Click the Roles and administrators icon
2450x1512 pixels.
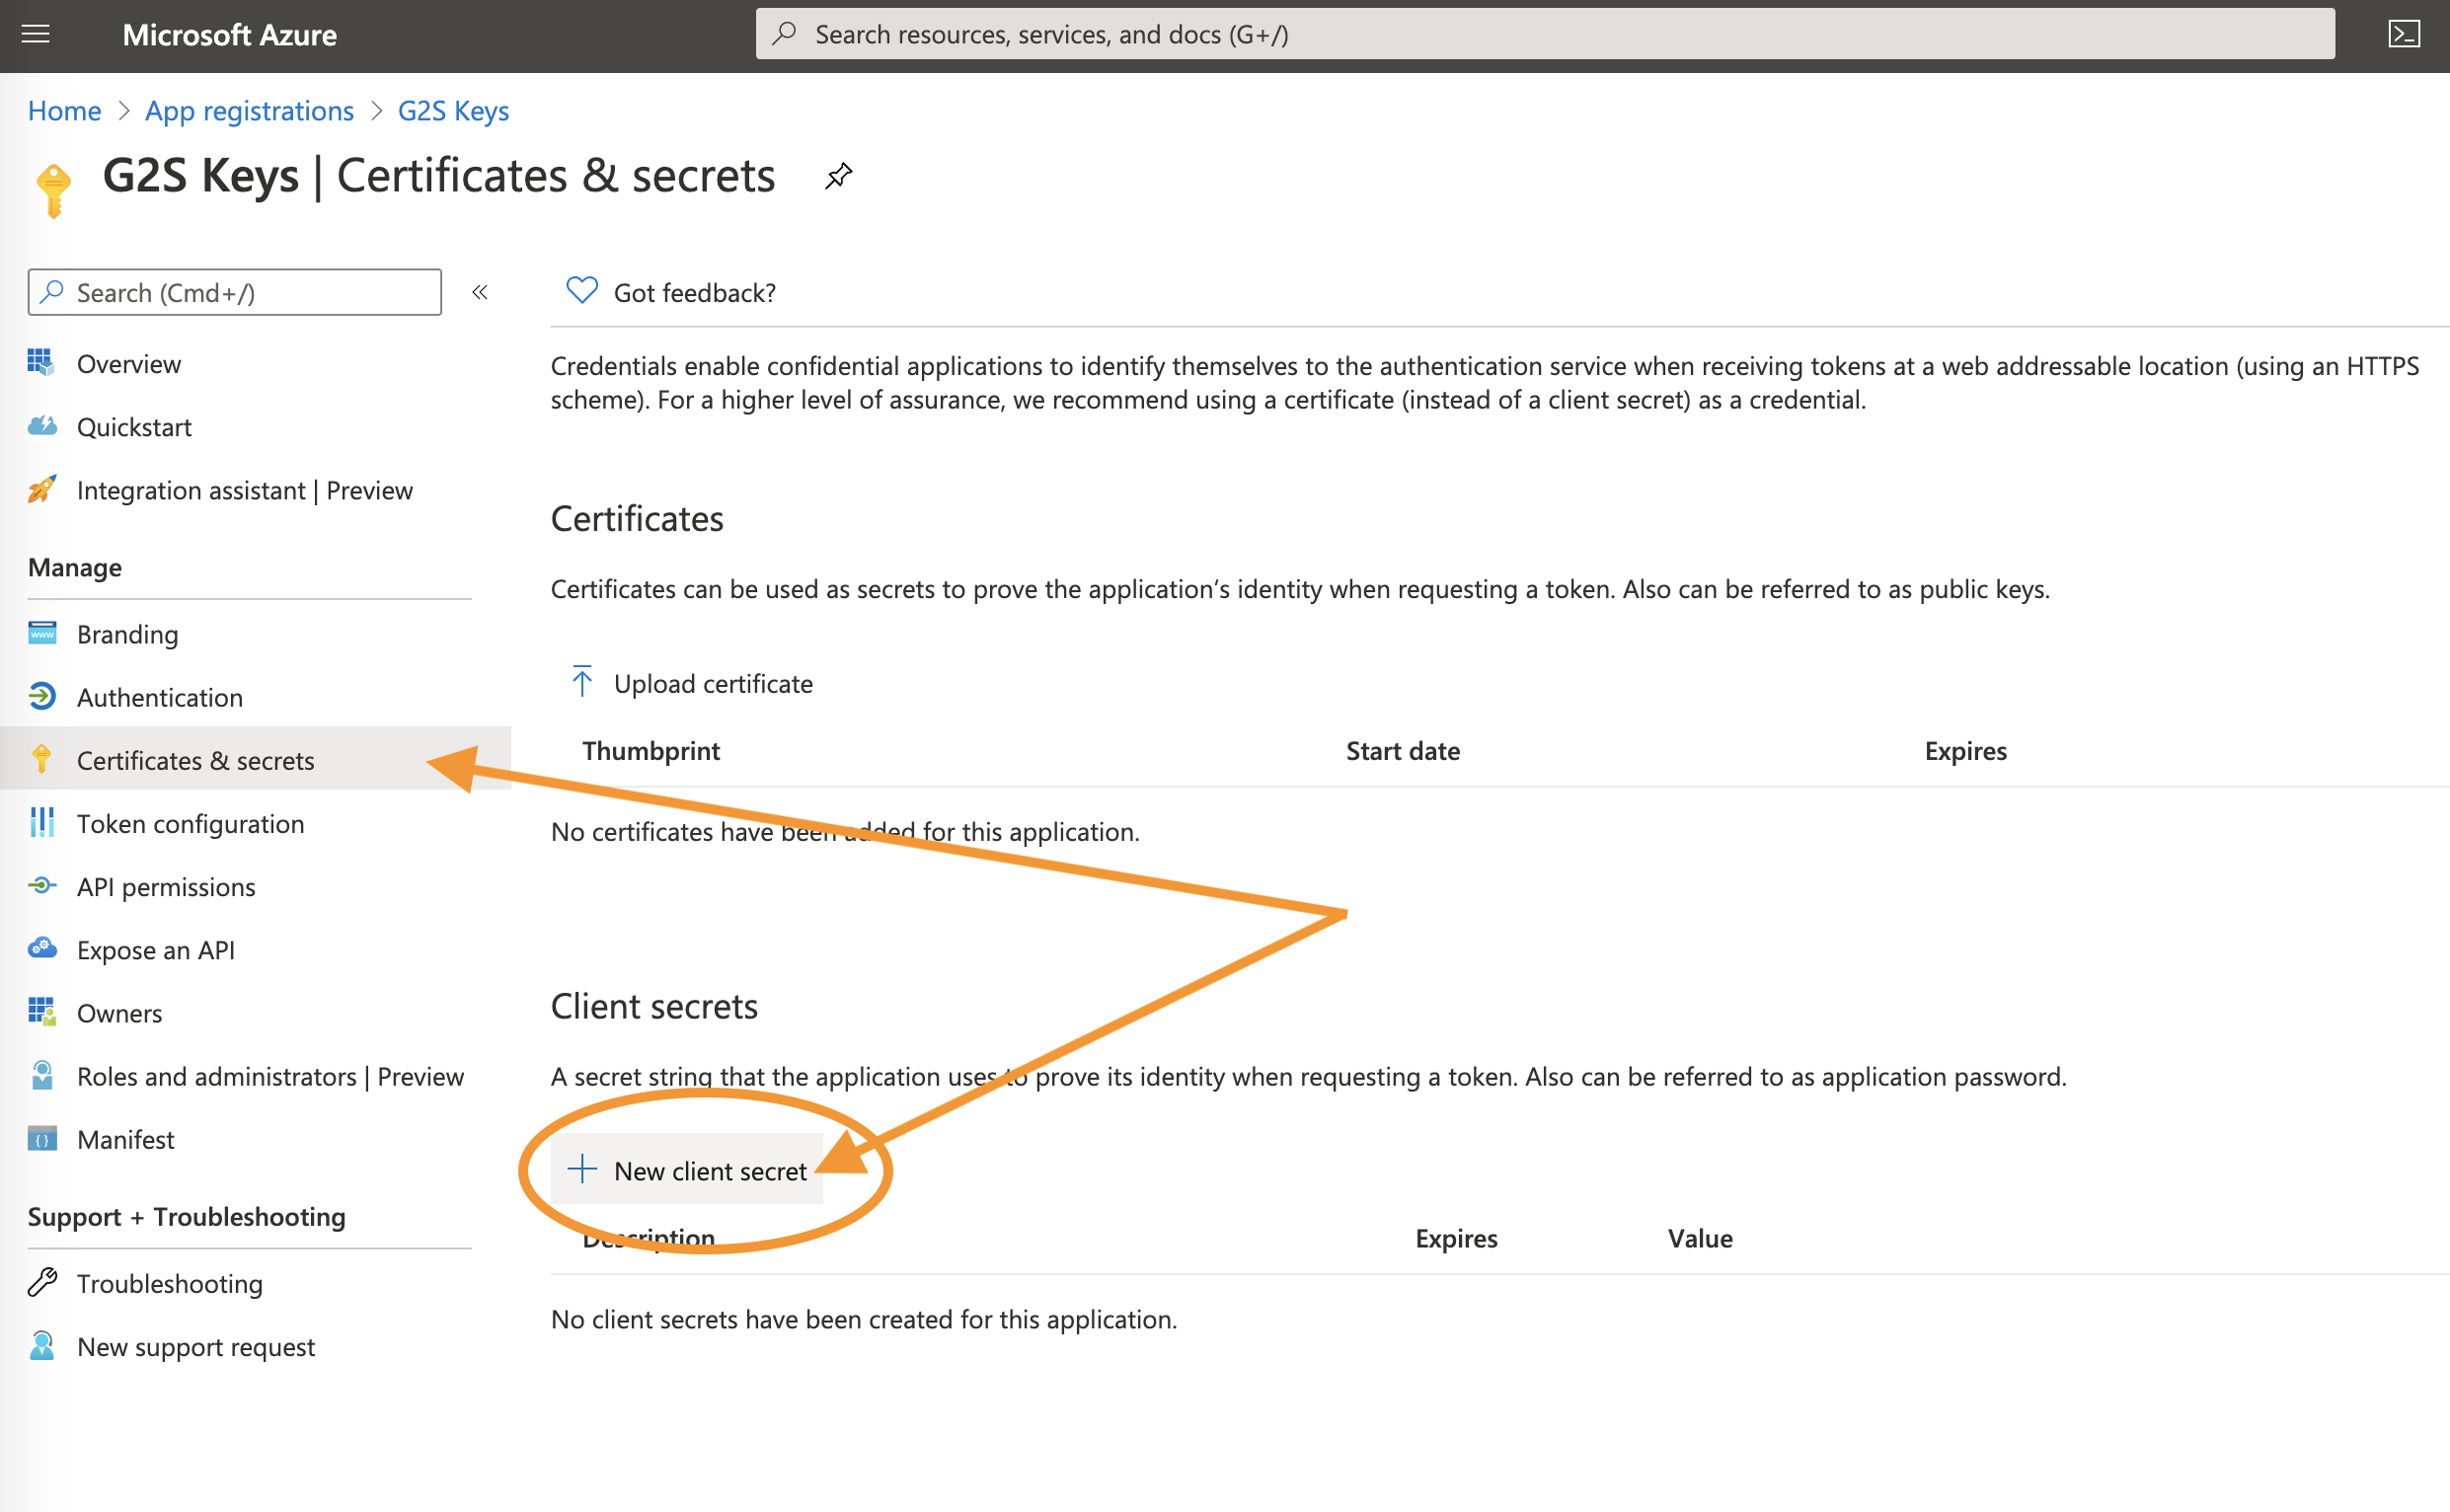[x=42, y=1075]
